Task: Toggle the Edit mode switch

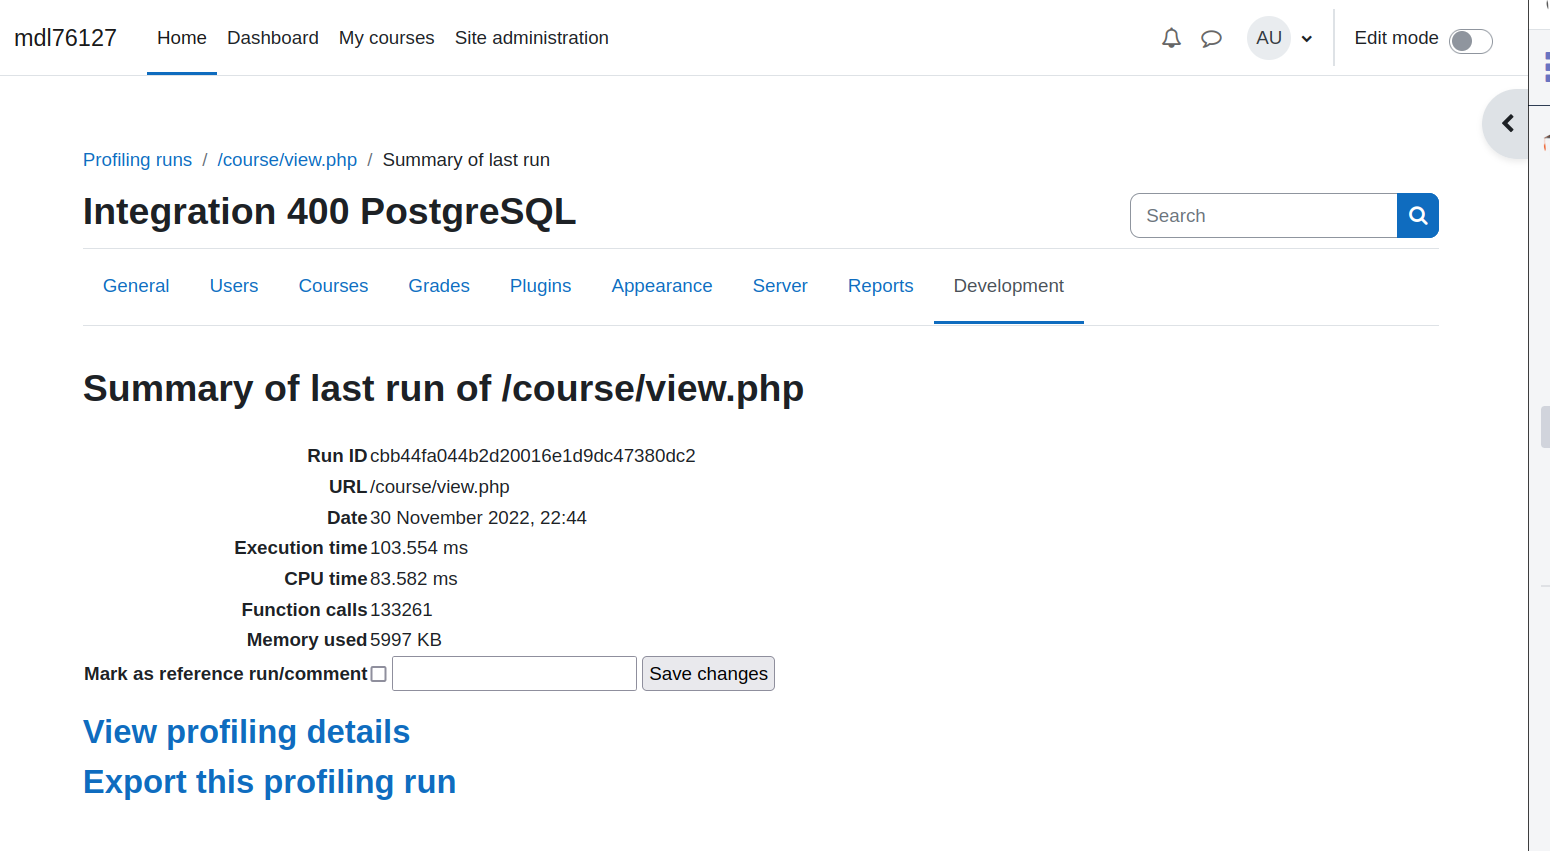Action: click(1470, 41)
